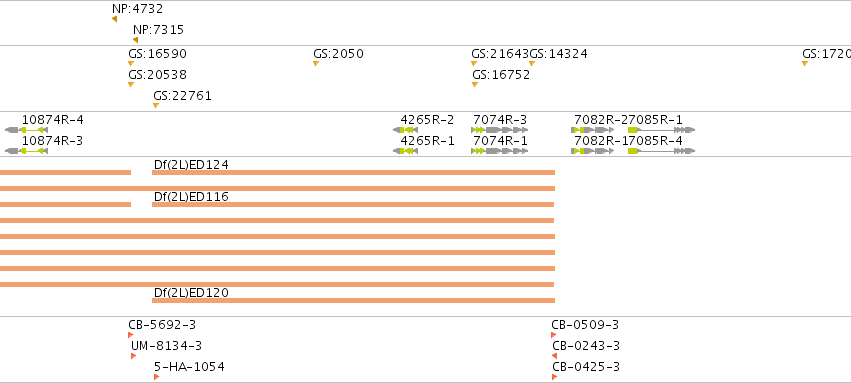Select the NP:7315 insertion marker
This screenshot has height=383, width=851.
click(x=135, y=40)
